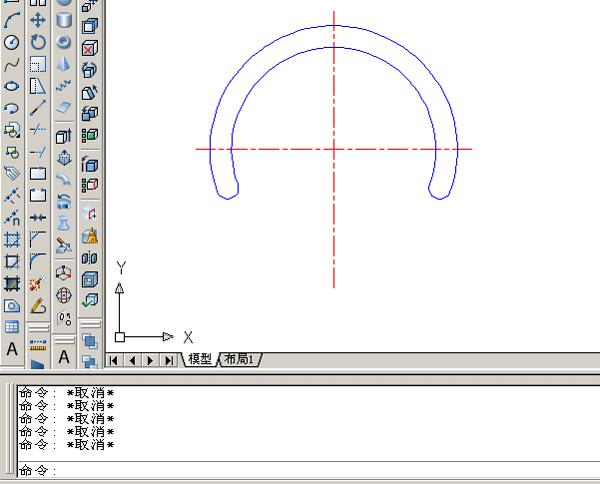Jump to the last layout tab
Viewport: 600px width, 484px height.
click(x=169, y=360)
